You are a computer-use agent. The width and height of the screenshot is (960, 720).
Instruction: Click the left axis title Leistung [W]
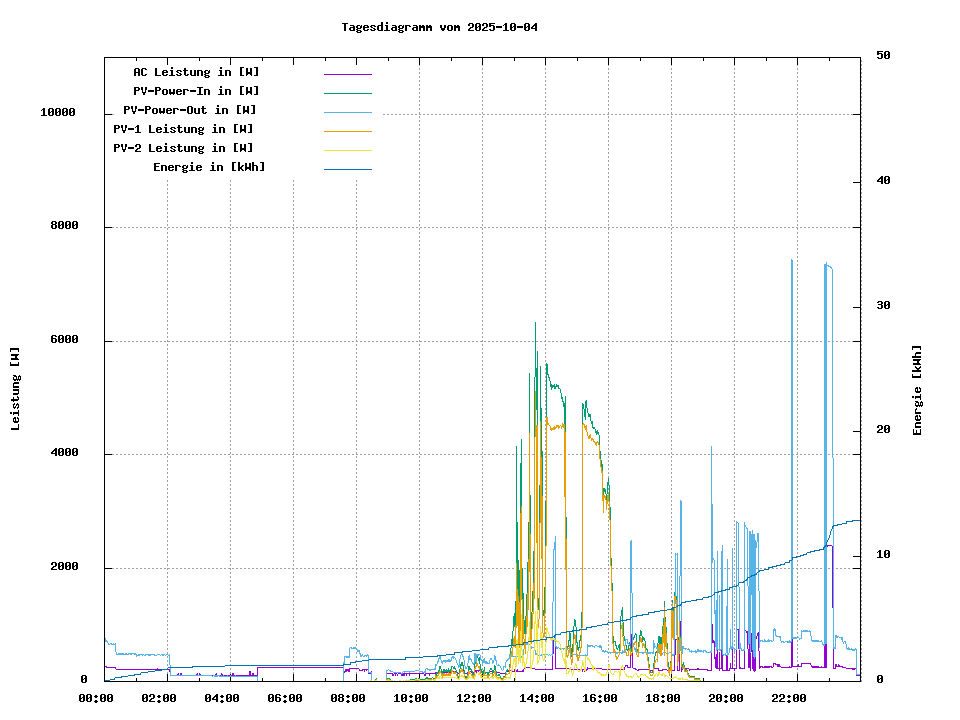click(x=16, y=388)
